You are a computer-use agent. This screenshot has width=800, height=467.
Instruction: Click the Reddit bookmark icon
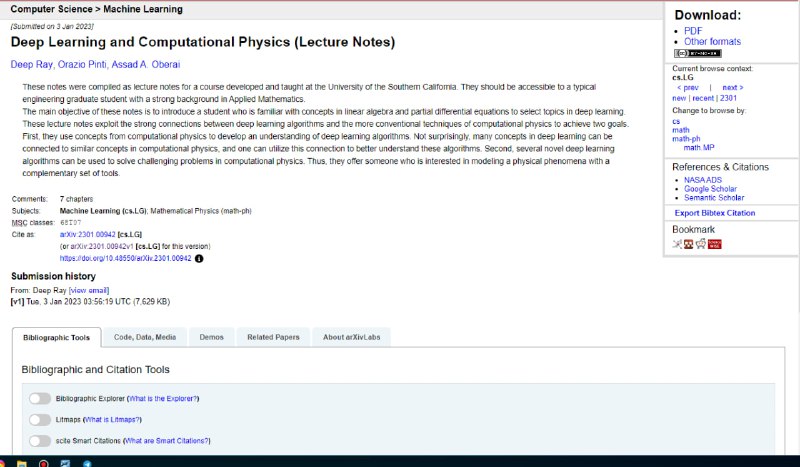pos(701,243)
